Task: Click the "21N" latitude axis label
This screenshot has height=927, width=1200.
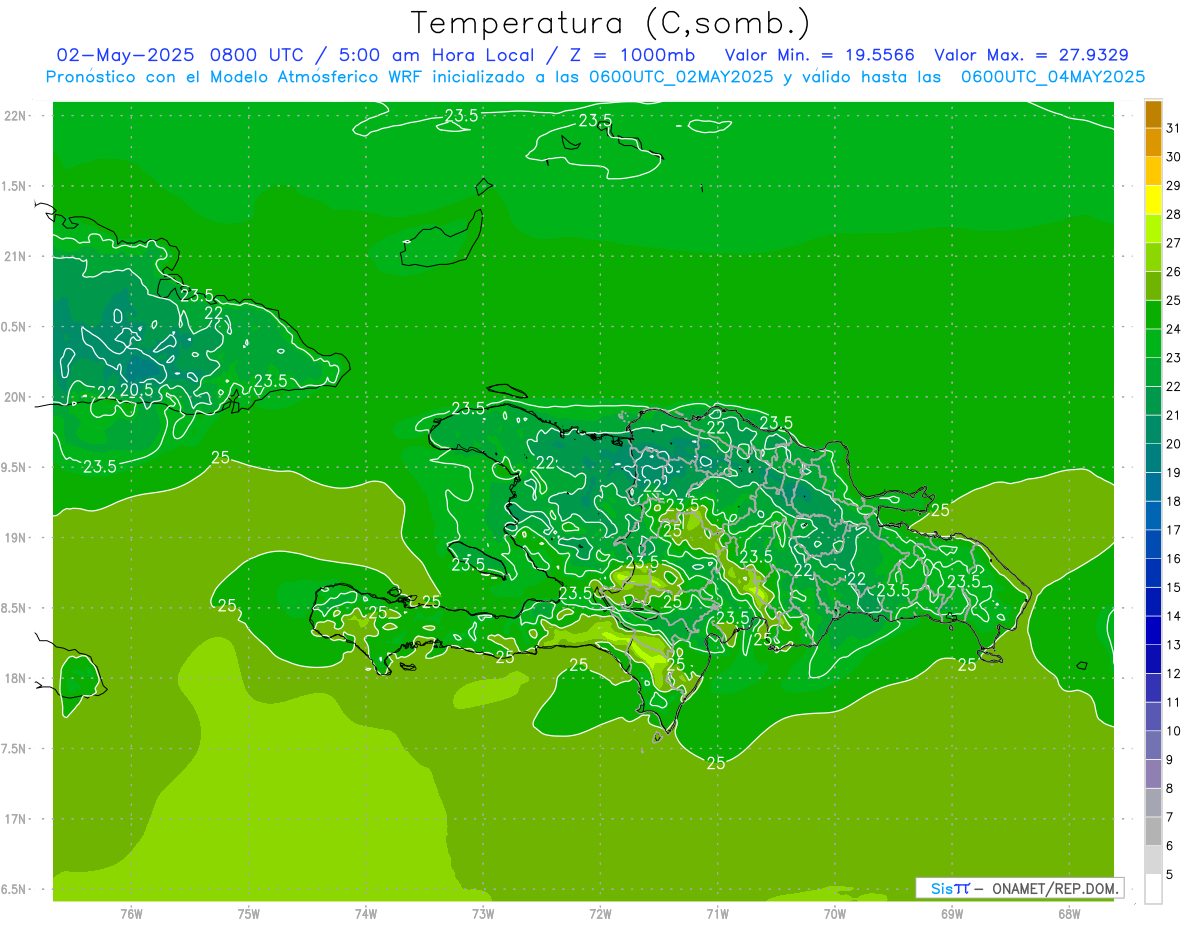Action: [16, 256]
